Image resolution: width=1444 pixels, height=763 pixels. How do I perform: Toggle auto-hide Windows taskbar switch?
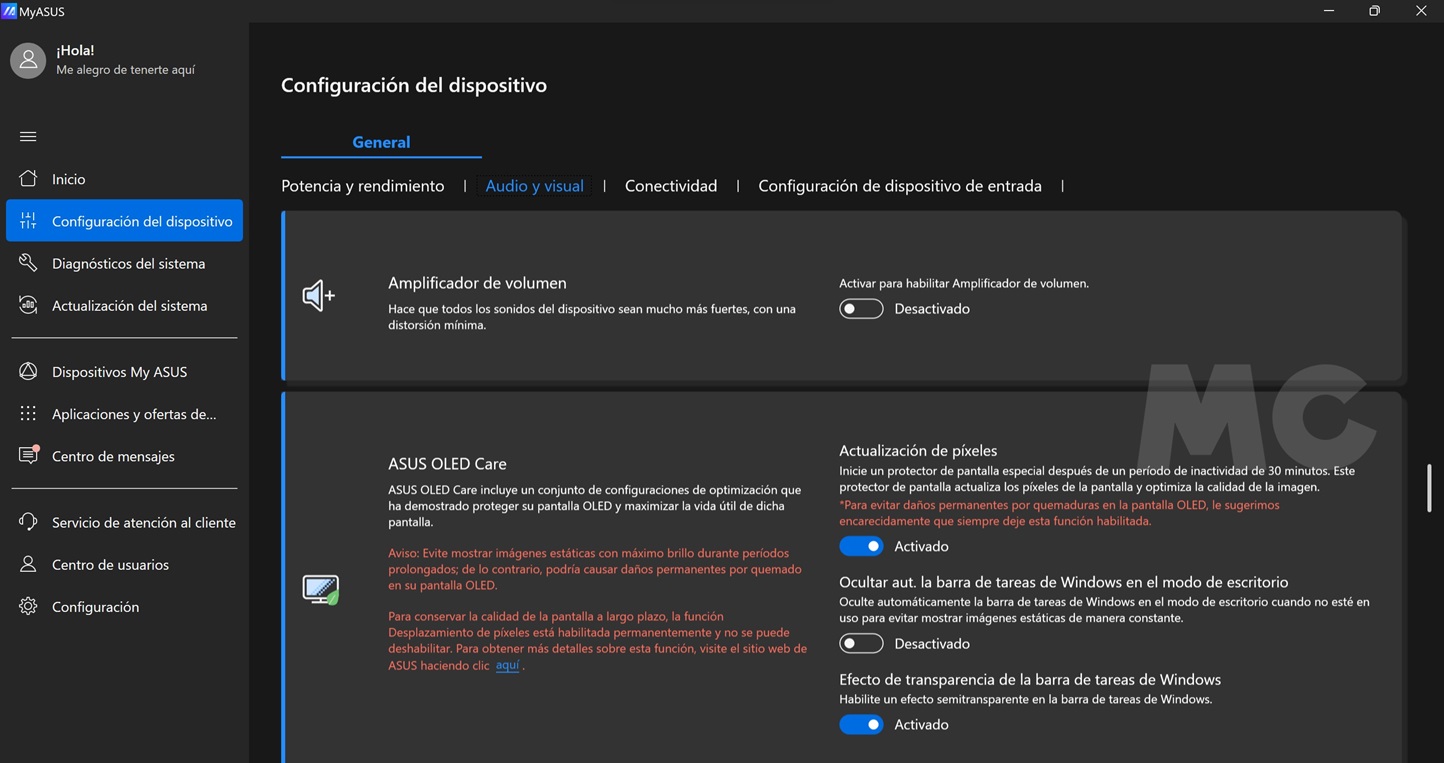(x=861, y=643)
